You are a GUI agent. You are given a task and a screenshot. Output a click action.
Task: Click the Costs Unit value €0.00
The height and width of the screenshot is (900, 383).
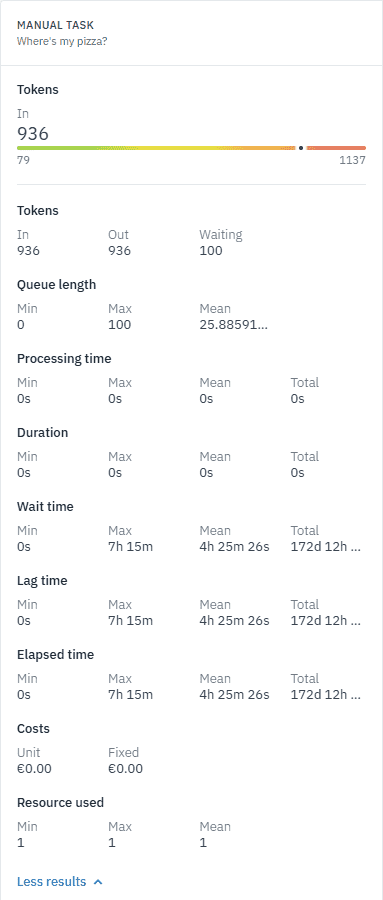click(34, 769)
